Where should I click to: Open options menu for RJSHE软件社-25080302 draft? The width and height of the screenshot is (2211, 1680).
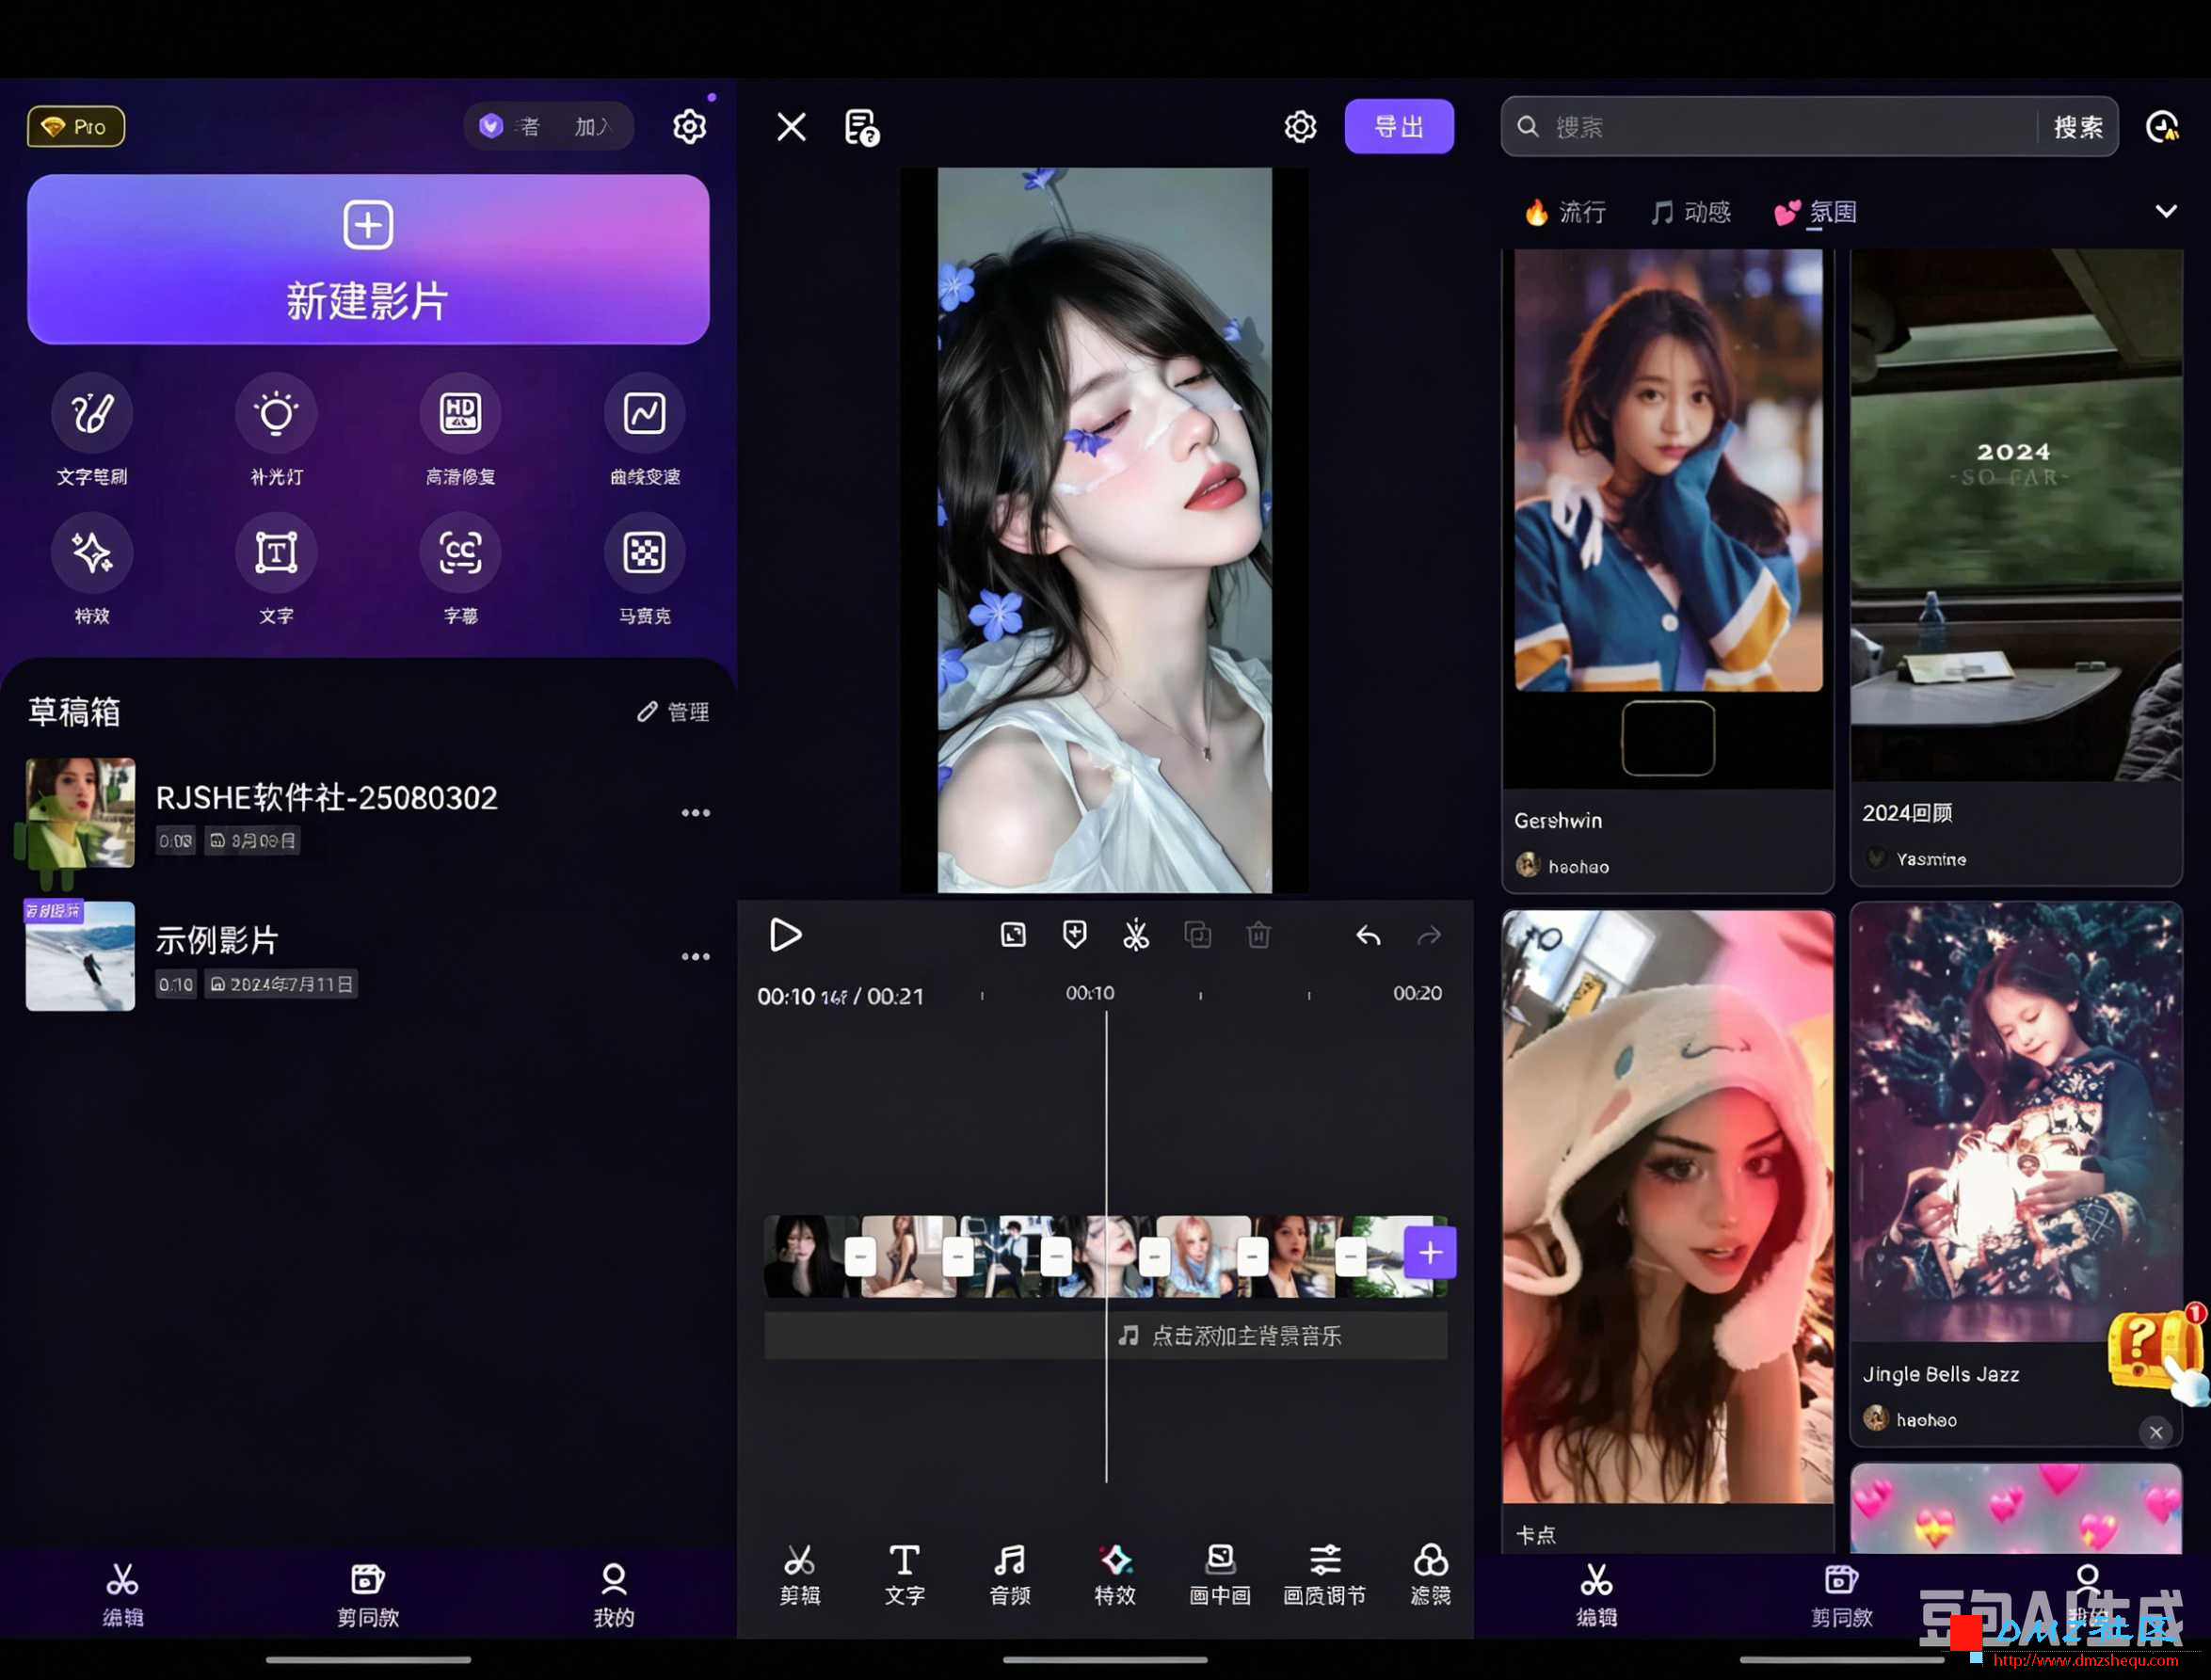coord(696,813)
